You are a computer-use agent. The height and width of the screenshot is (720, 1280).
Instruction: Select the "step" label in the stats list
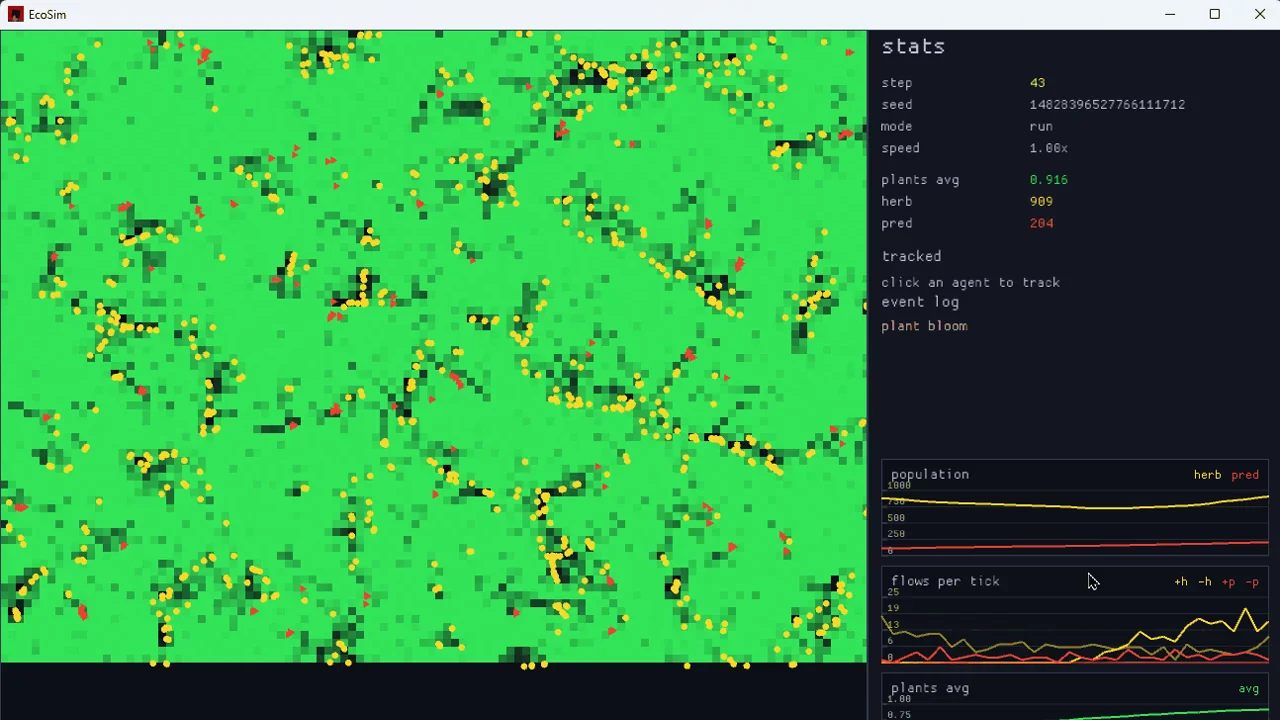coord(897,83)
